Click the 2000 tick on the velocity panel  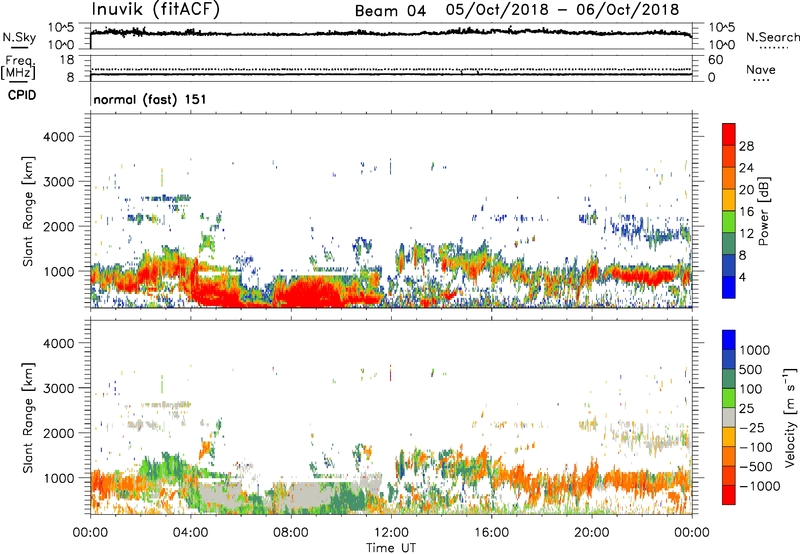[58, 433]
